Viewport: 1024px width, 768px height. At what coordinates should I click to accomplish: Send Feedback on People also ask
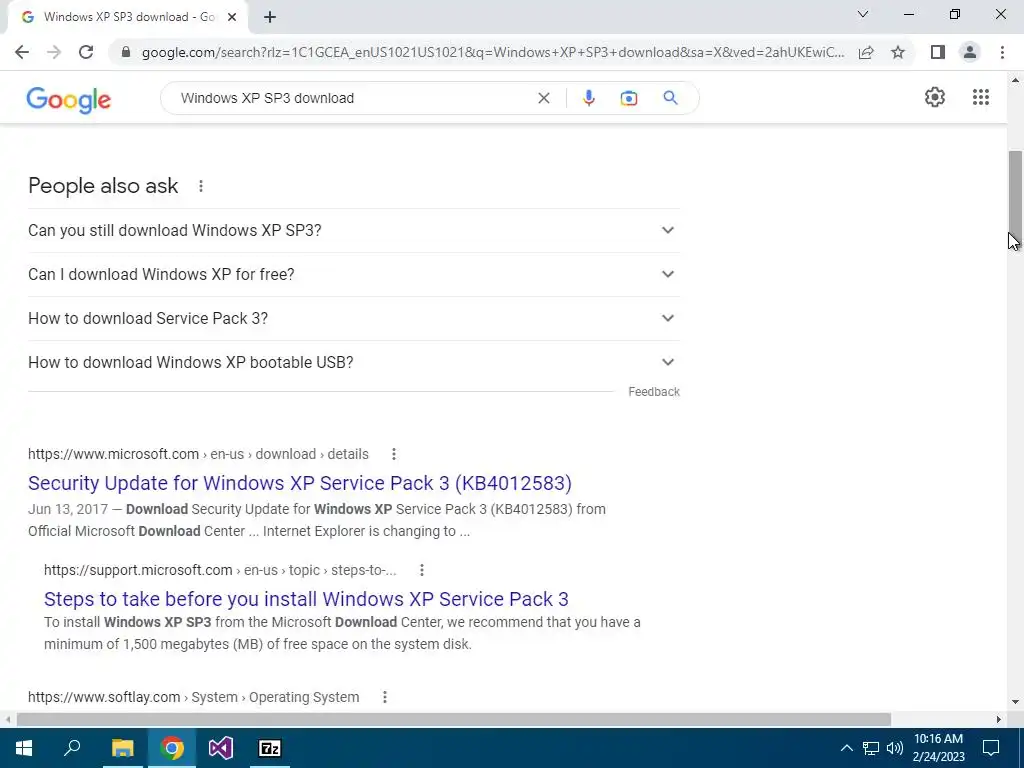point(654,392)
